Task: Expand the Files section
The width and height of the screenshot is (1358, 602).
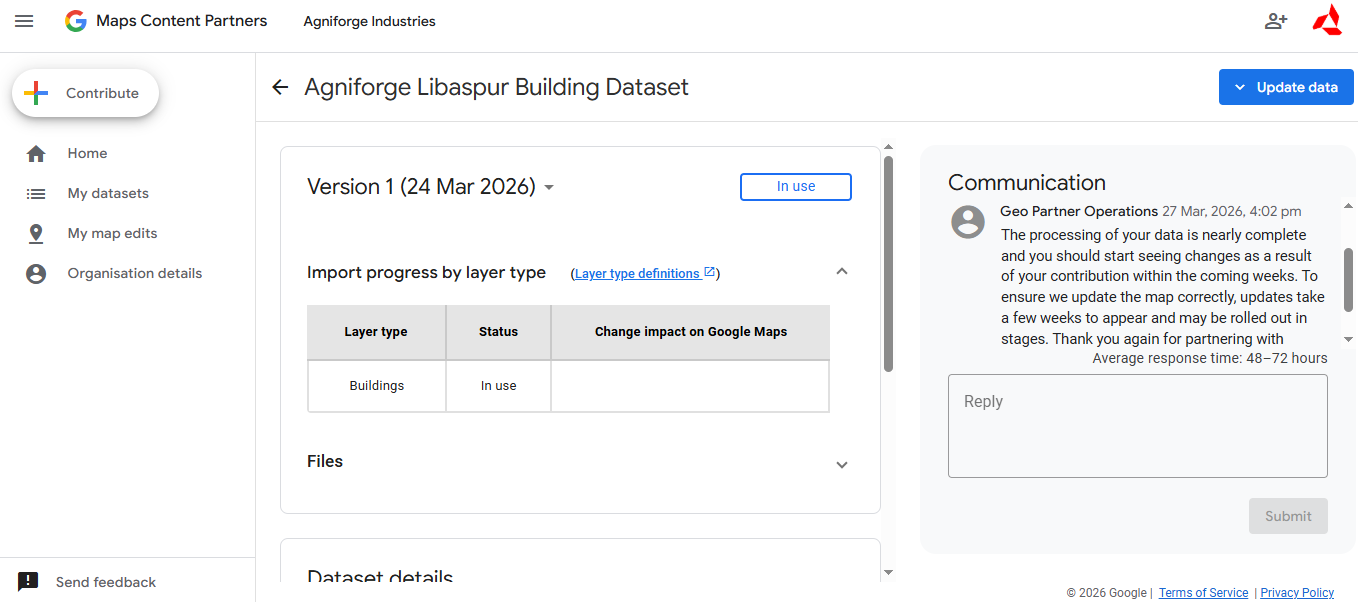Action: pos(841,464)
